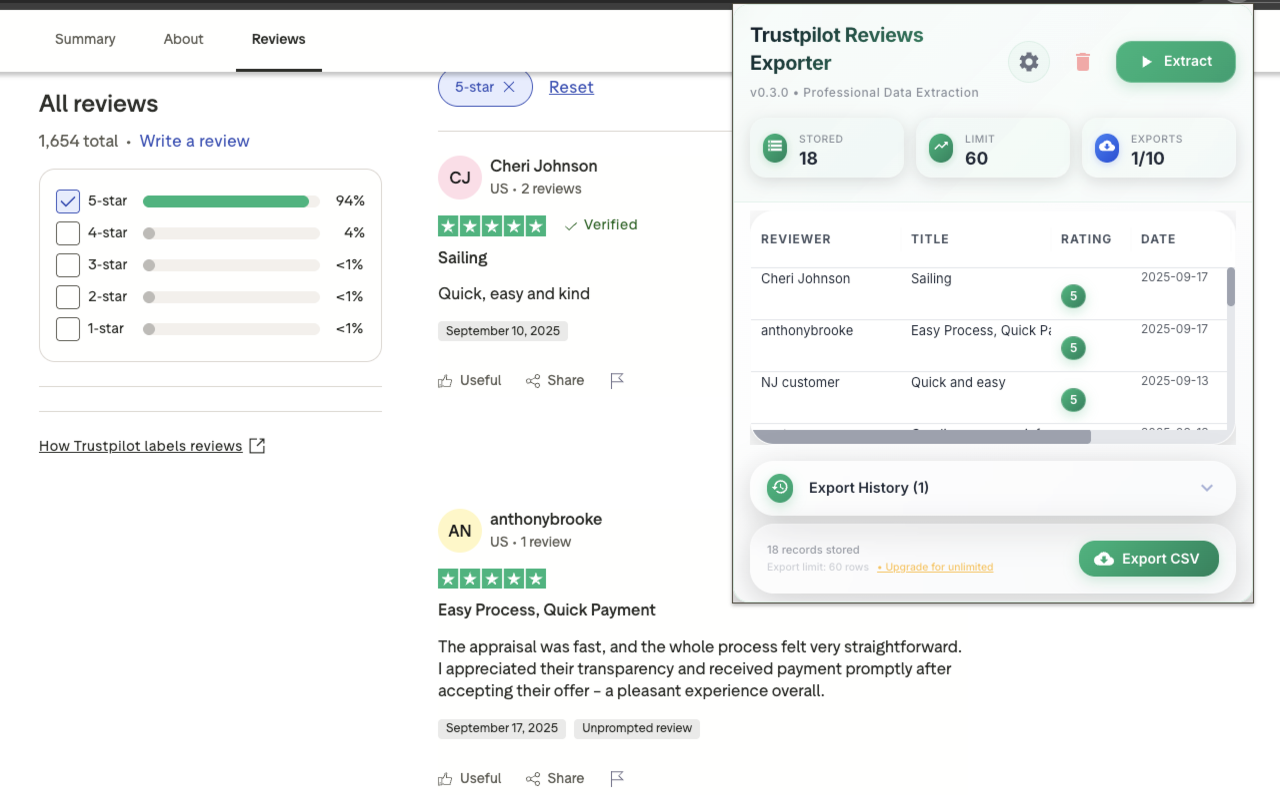Click the September 17, 2025 date tag
Screen dimensions: 1280x800
502,729
